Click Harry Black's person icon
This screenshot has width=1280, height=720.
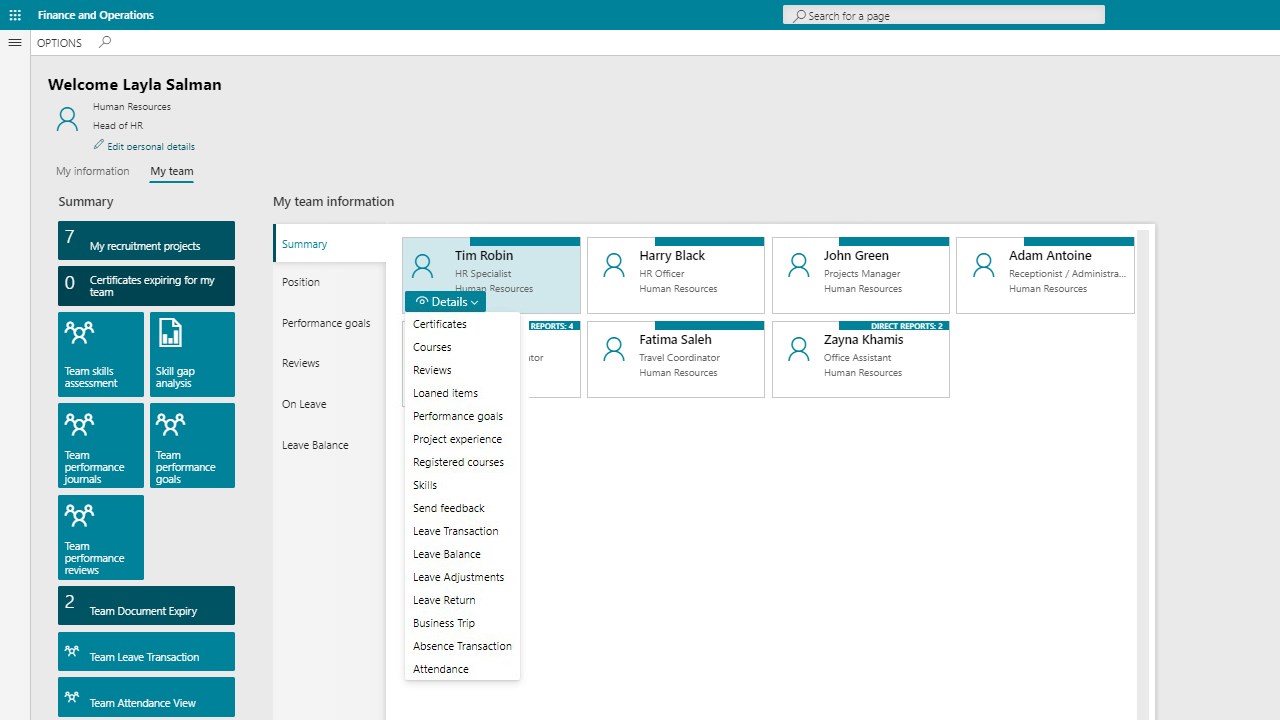click(614, 266)
